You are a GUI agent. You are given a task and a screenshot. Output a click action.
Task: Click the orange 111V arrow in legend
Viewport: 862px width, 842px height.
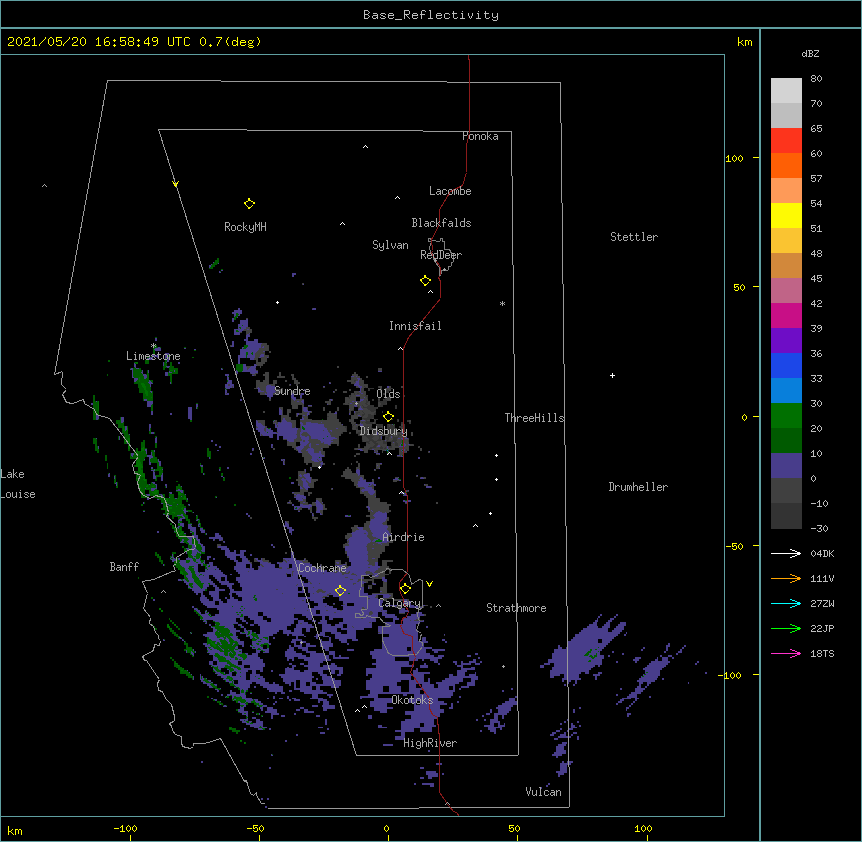(x=786, y=578)
